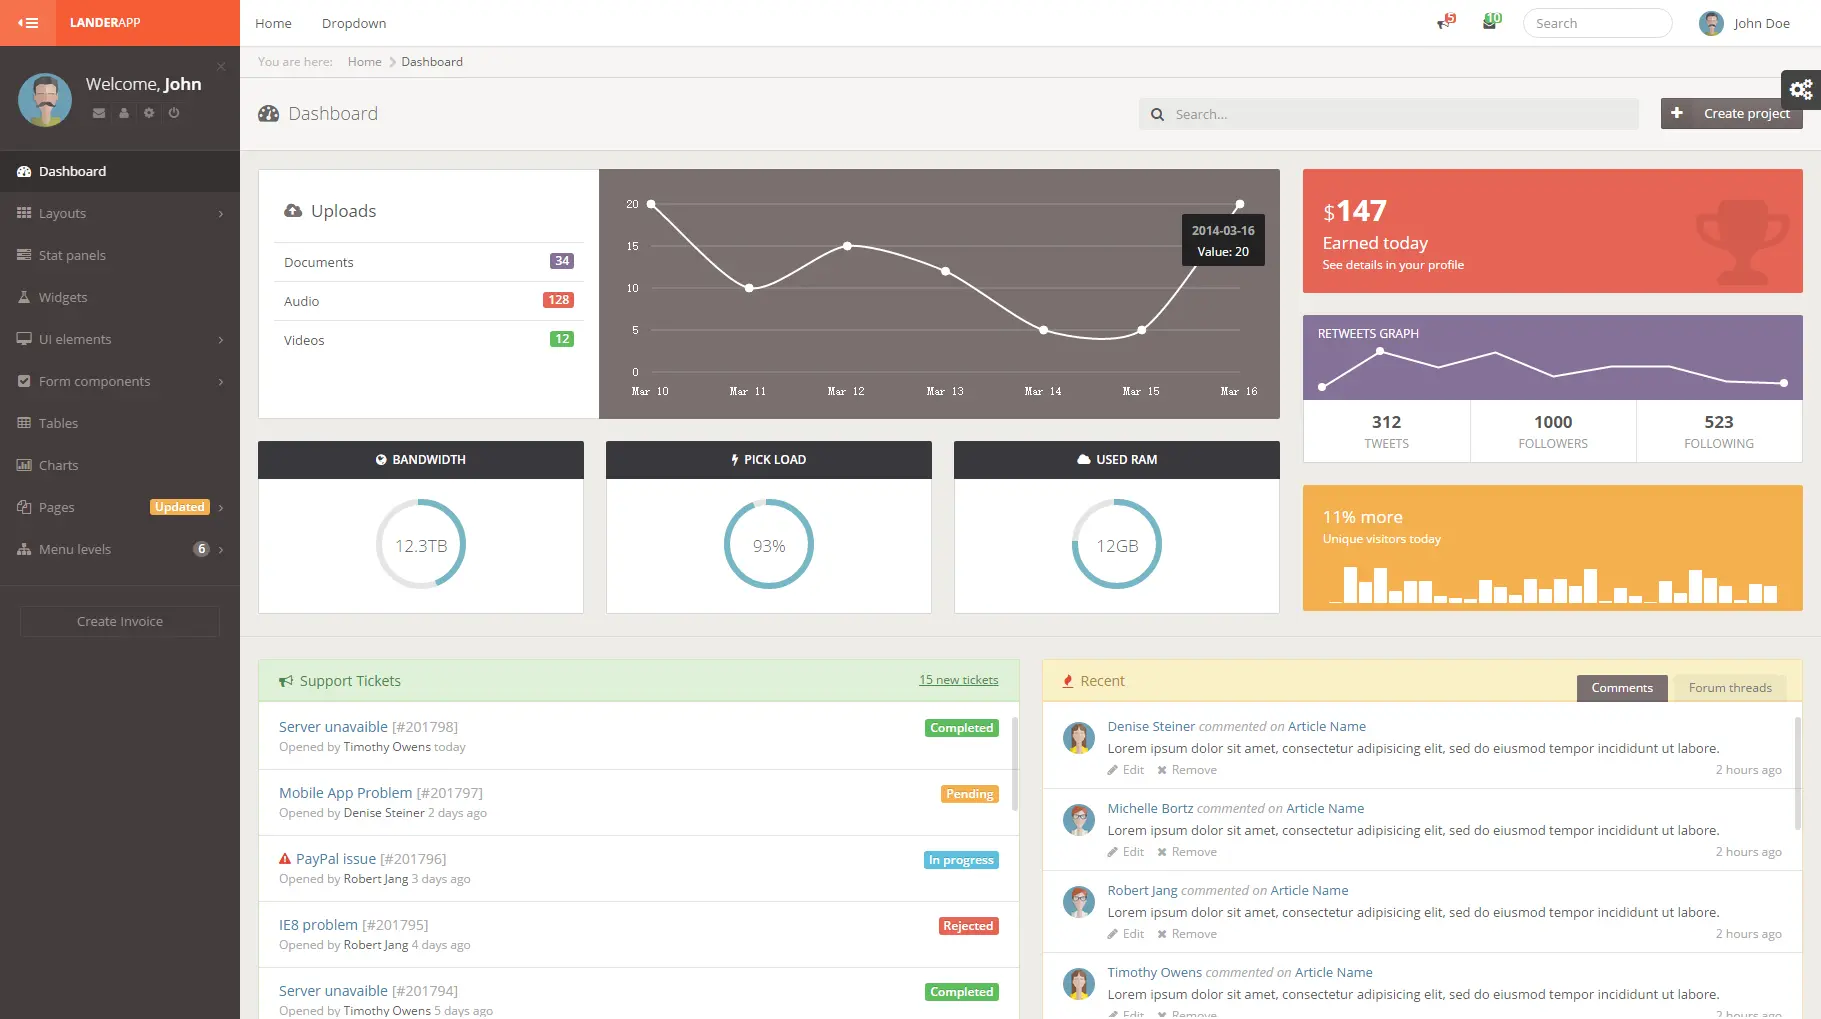This screenshot has height=1019, width=1821.
Task: Click the Recent flame icon
Action: point(1068,681)
